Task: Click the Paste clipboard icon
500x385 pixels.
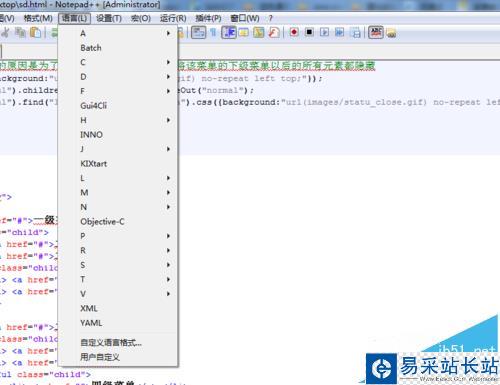Action: [x=35, y=33]
